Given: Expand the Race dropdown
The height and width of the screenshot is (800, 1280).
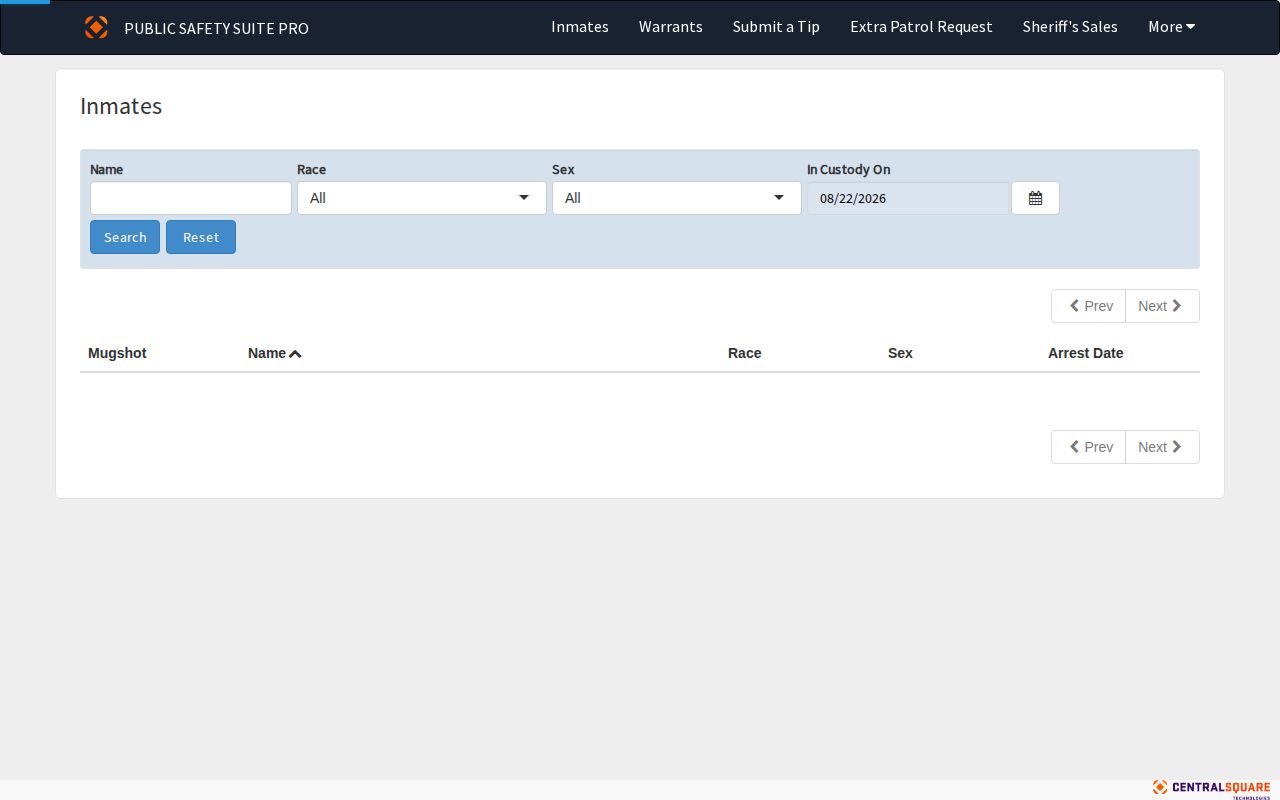Looking at the screenshot, I should (x=422, y=198).
